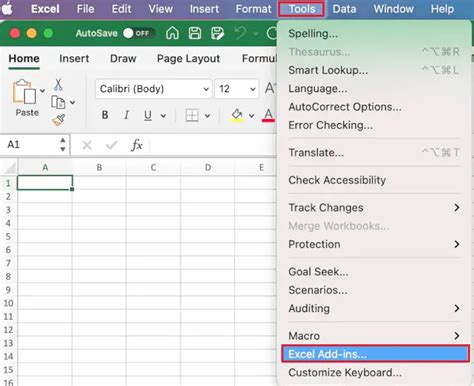
Task: Click the red Font Color A icon
Action: coord(268,115)
